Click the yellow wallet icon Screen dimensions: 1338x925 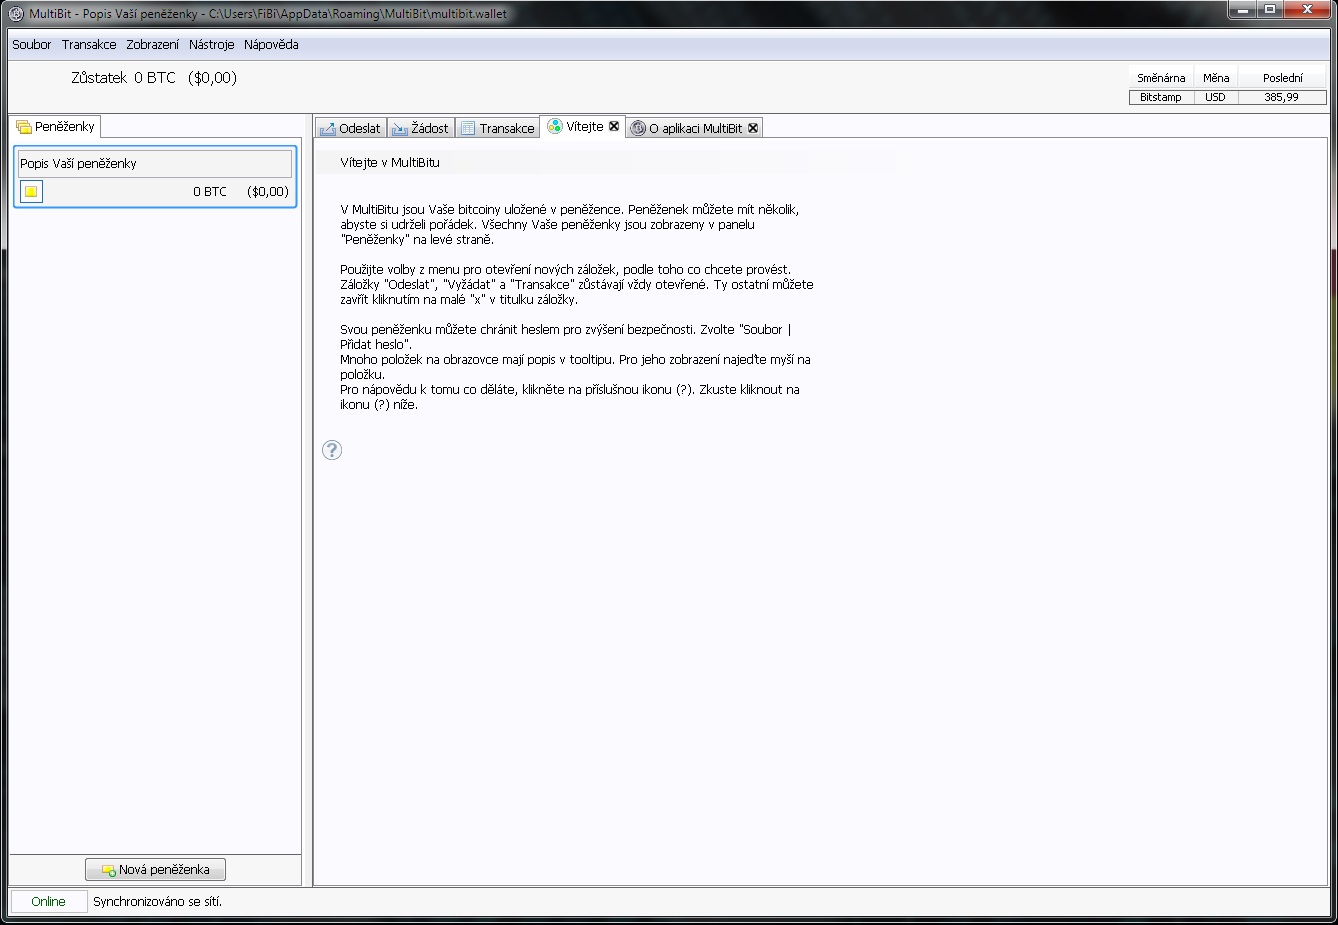31,191
